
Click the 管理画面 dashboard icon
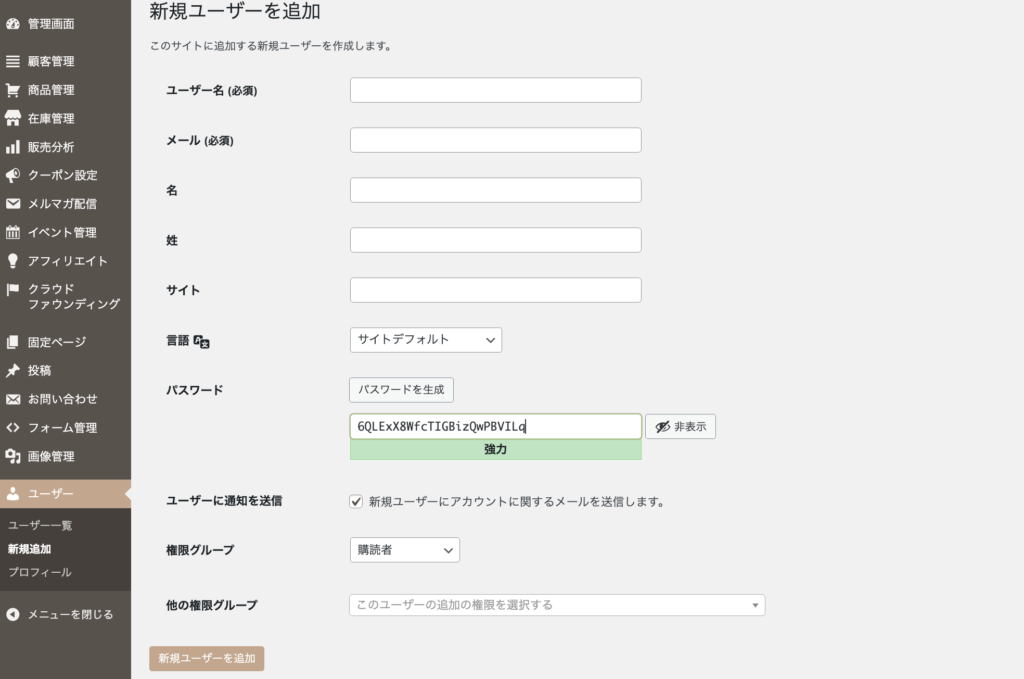(13, 23)
